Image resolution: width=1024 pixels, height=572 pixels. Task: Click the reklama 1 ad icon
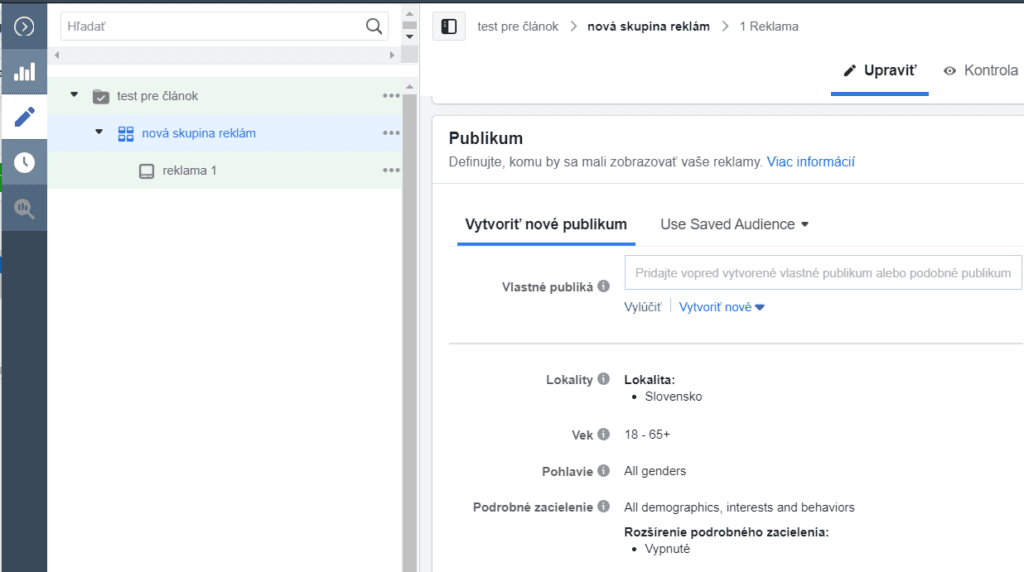click(x=146, y=171)
